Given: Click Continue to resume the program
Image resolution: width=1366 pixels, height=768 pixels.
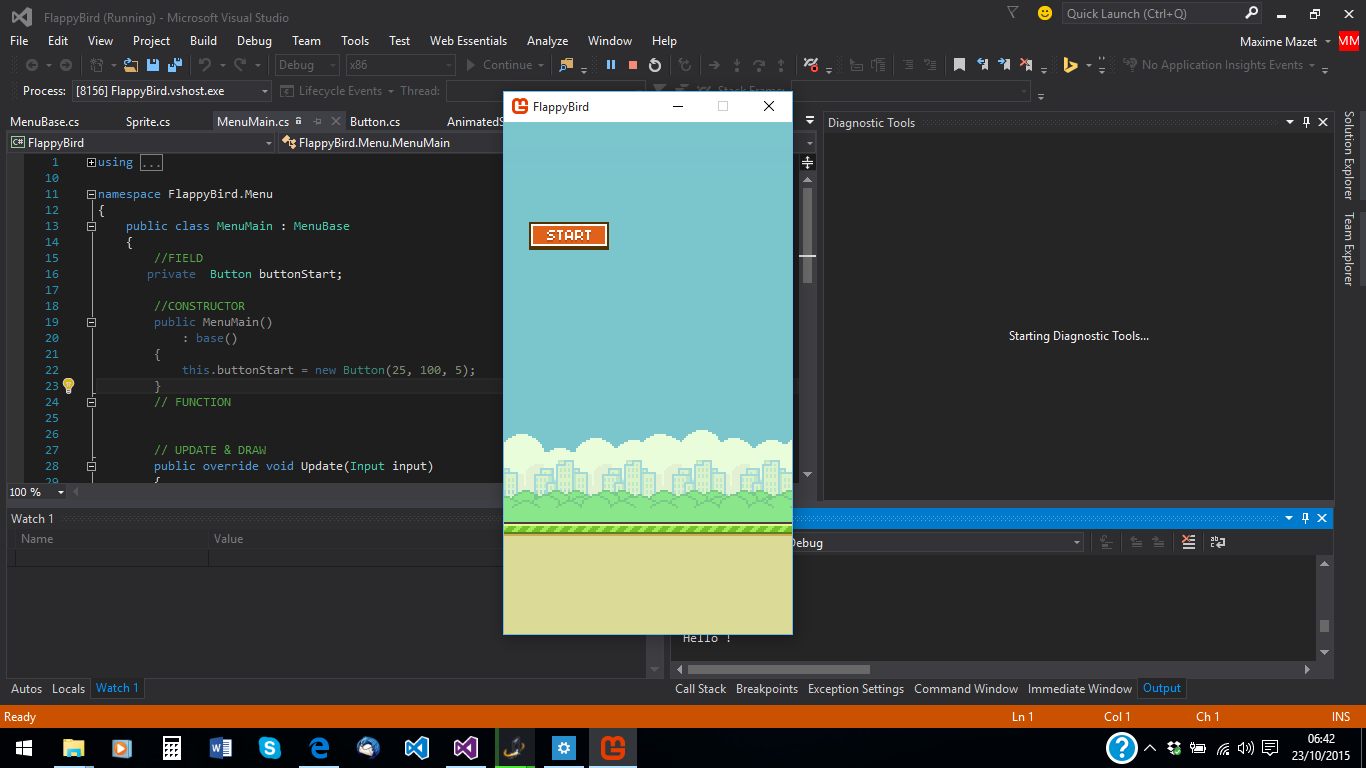Looking at the screenshot, I should coord(500,63).
